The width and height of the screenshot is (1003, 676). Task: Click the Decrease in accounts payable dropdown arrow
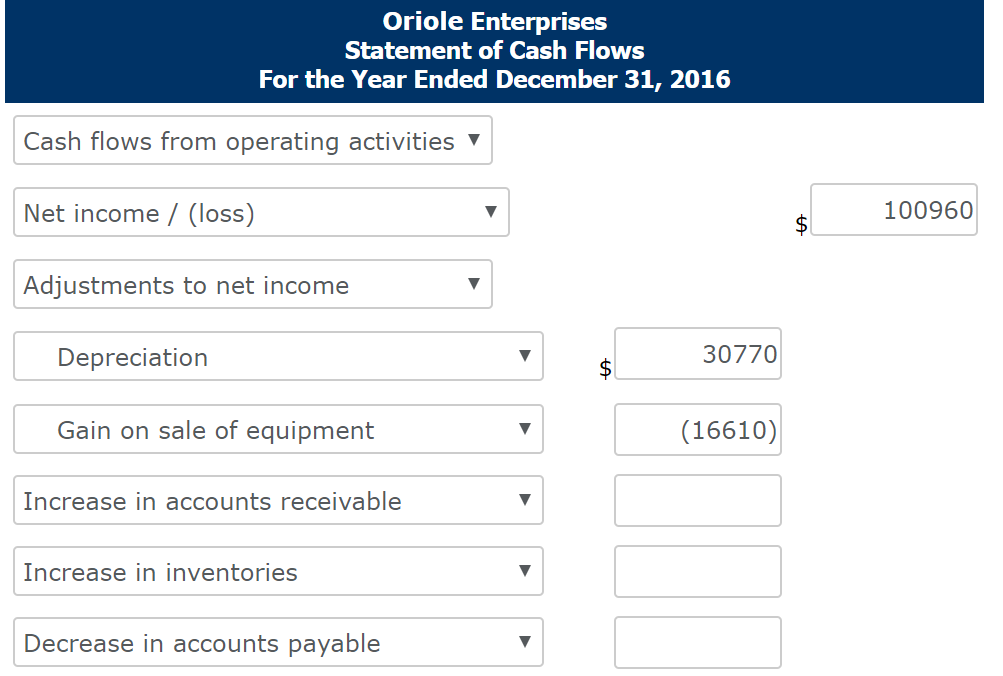(x=526, y=642)
